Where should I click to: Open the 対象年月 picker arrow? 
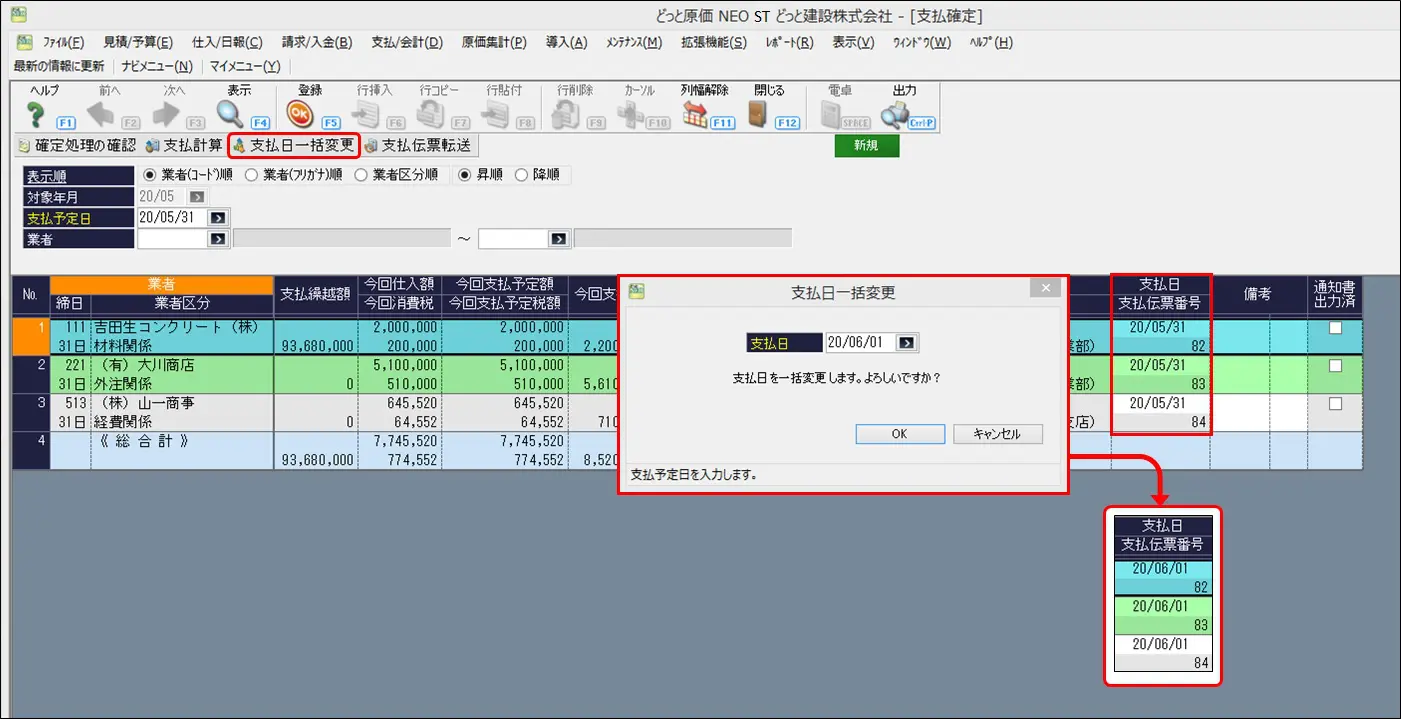pyautogui.click(x=197, y=197)
